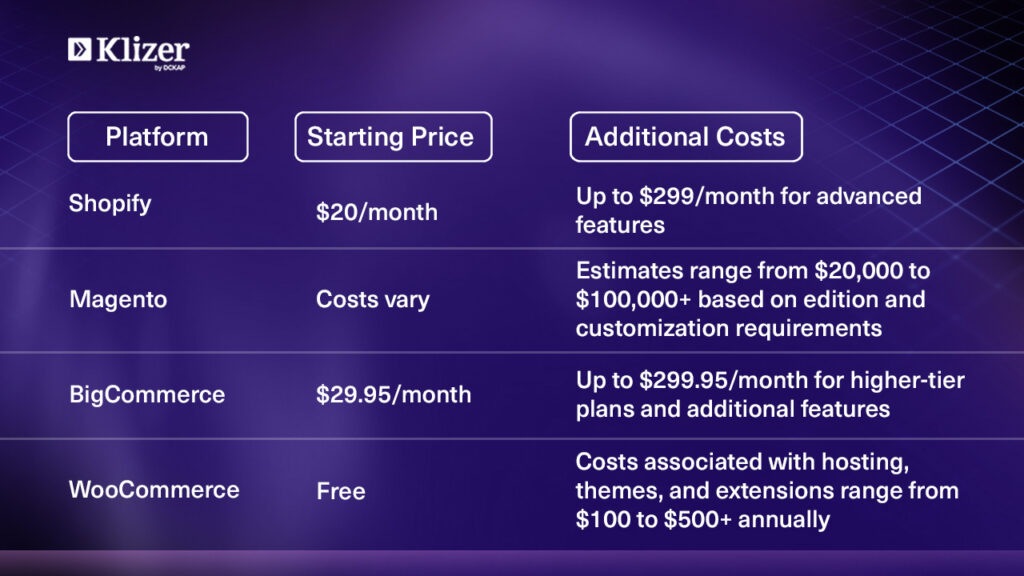Click the small 'by DCKAP' tagline

point(171,68)
